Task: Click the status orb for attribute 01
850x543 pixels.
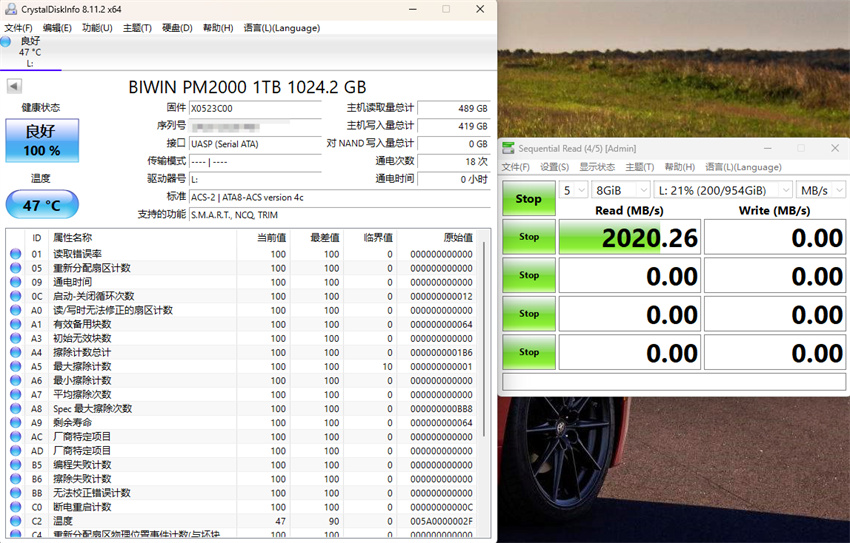Action: [x=16, y=254]
